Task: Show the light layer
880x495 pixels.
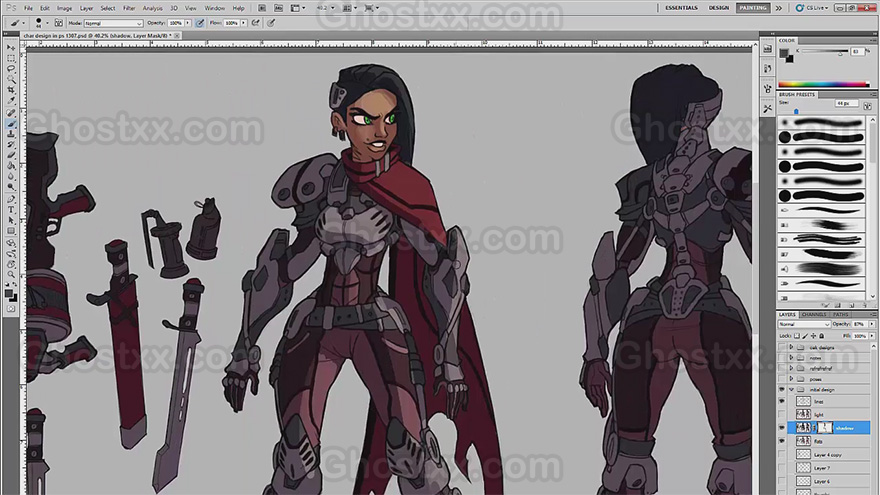Action: pos(782,414)
